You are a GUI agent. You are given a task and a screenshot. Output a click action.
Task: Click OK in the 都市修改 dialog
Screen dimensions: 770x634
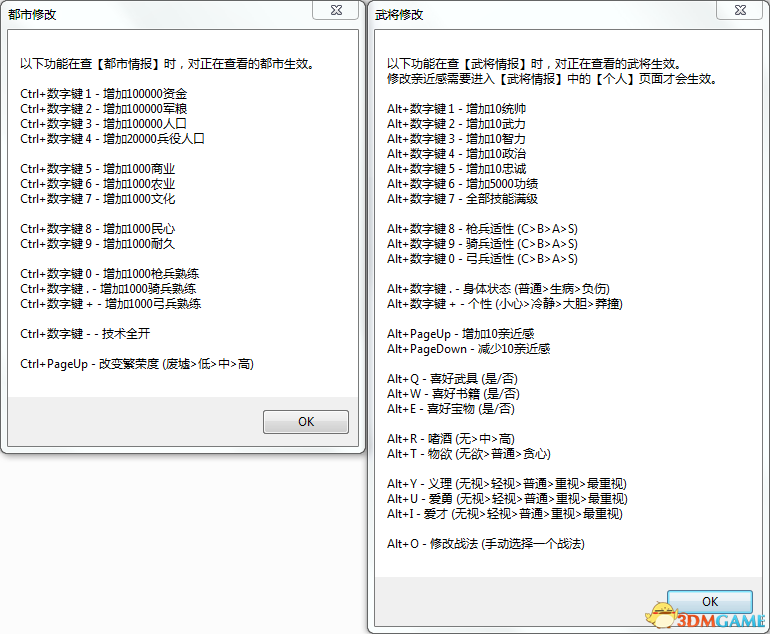click(x=306, y=422)
